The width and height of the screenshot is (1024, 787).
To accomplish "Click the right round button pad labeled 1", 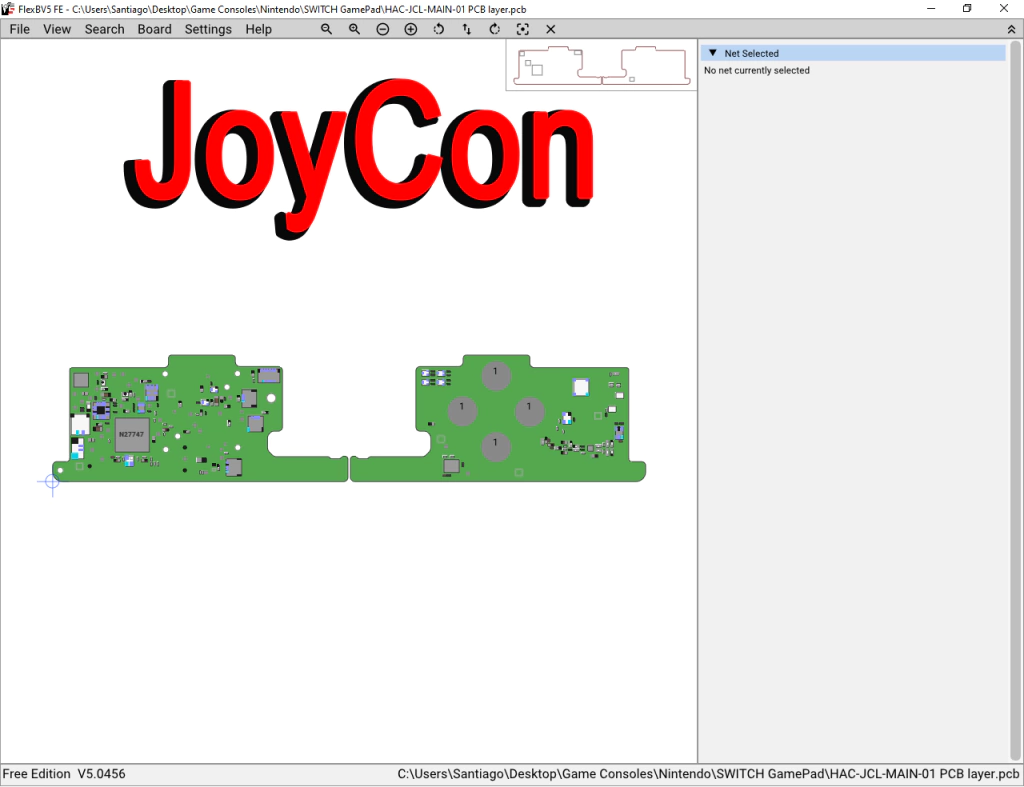I will pyautogui.click(x=530, y=411).
